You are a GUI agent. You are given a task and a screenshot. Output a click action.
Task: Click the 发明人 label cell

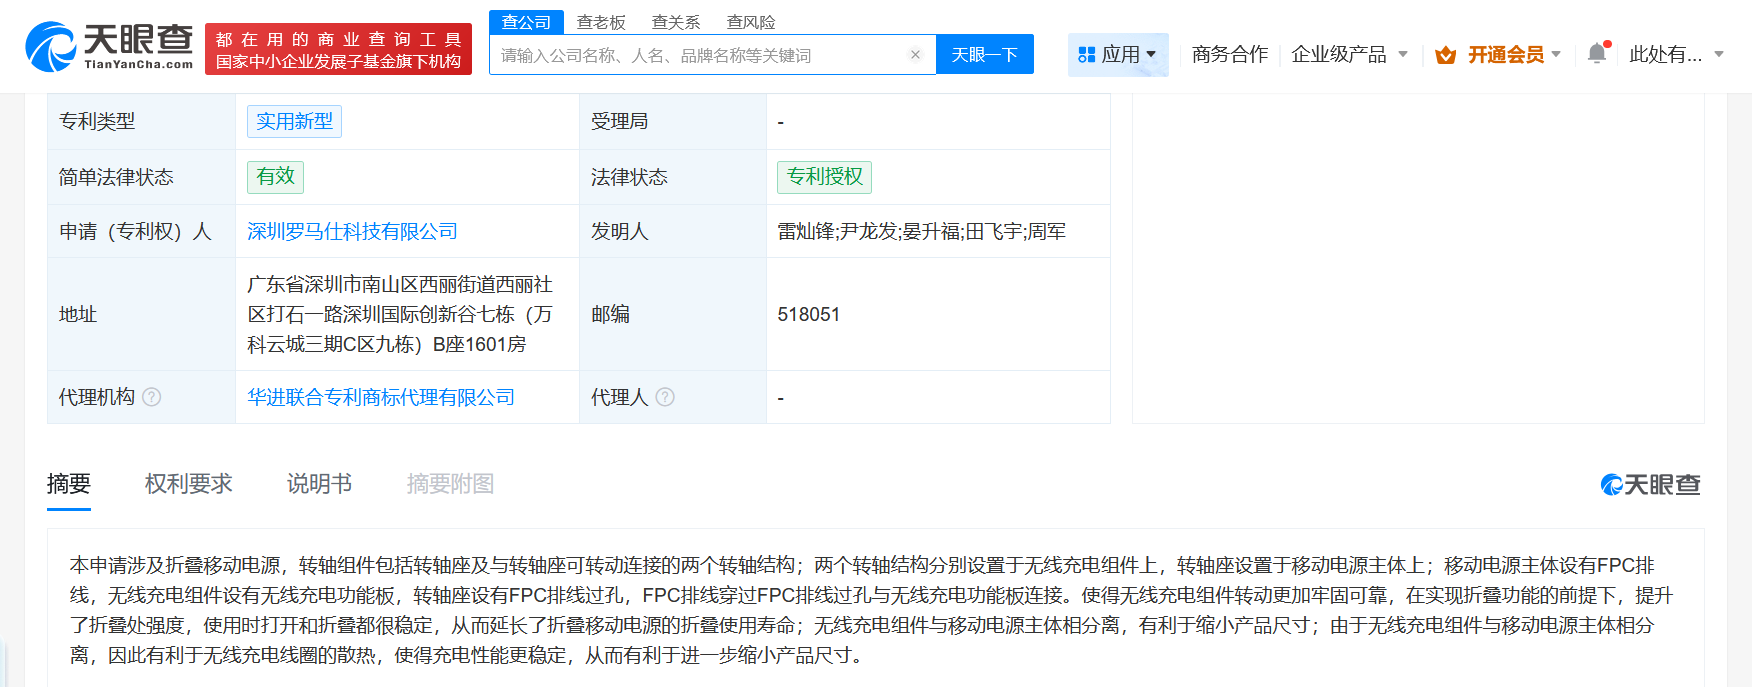(673, 231)
